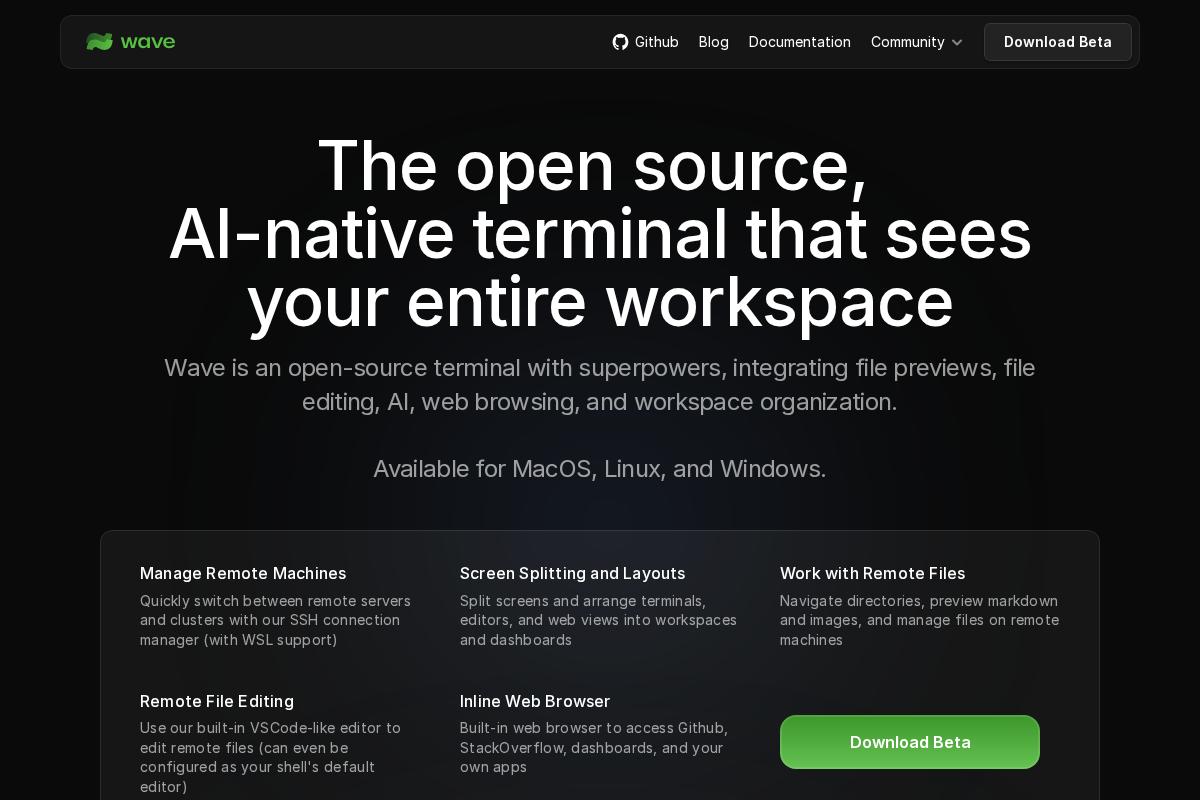
Task: Click the green Download Beta button
Action: (x=910, y=742)
